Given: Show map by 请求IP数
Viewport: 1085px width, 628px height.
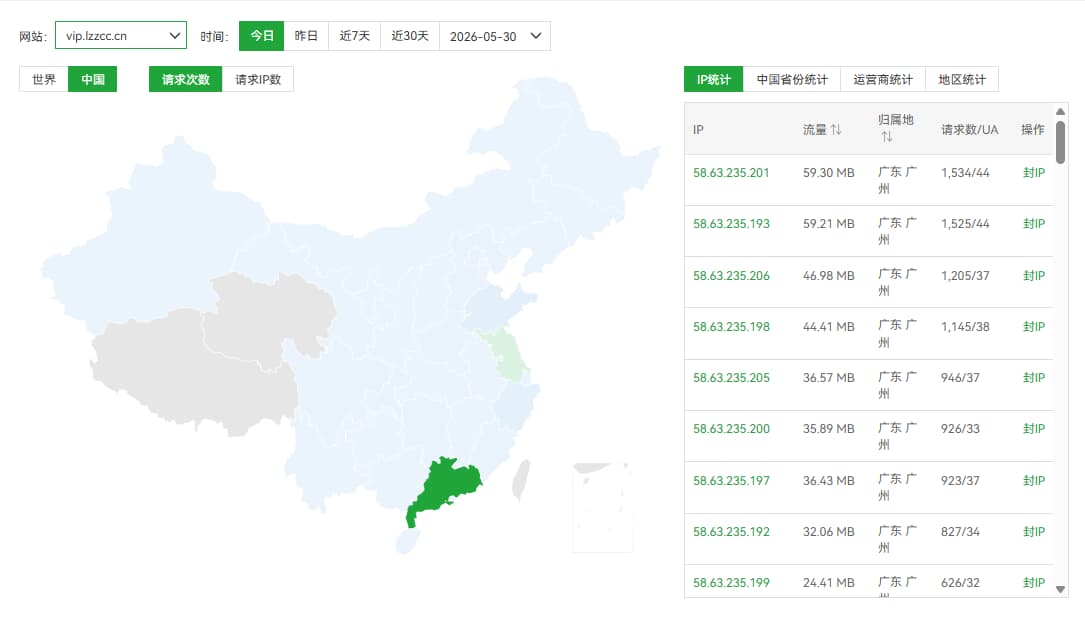Looking at the screenshot, I should [x=258, y=80].
